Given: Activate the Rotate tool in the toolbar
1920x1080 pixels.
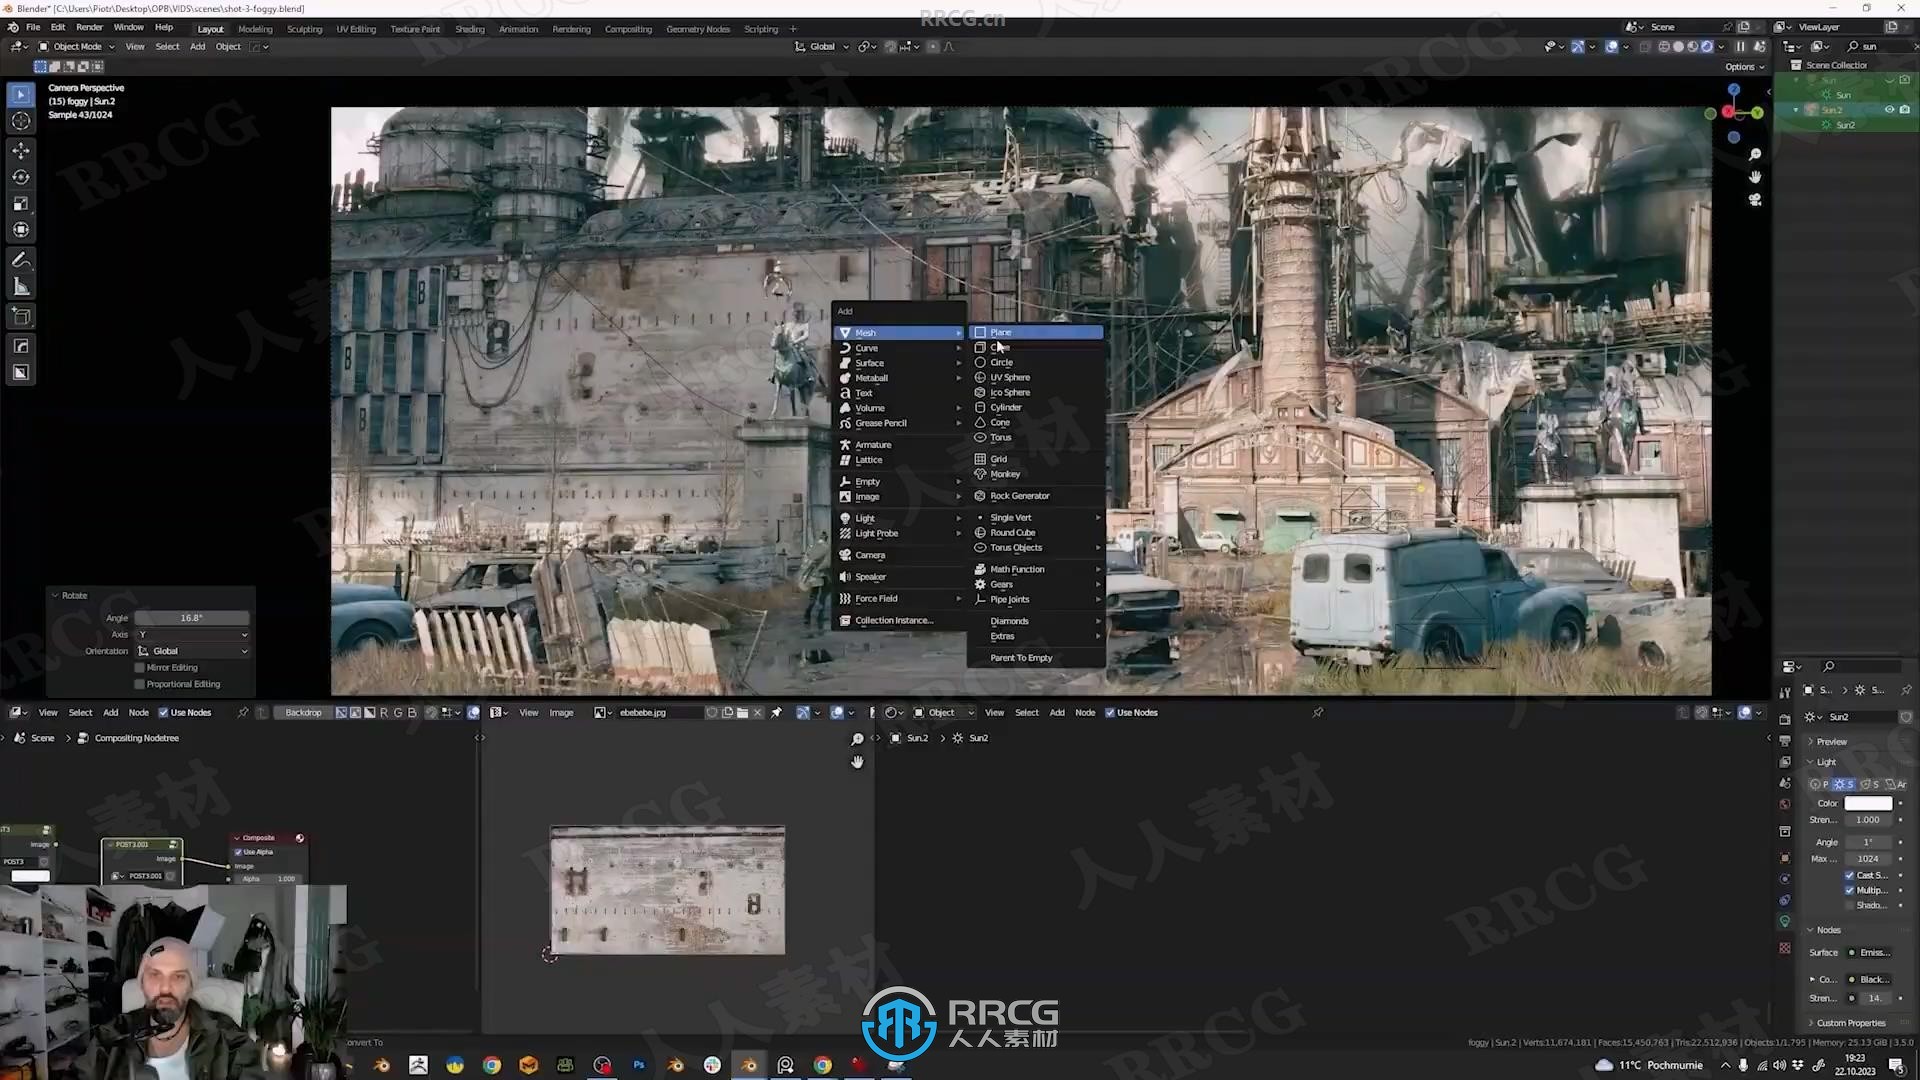Looking at the screenshot, I should [x=21, y=177].
